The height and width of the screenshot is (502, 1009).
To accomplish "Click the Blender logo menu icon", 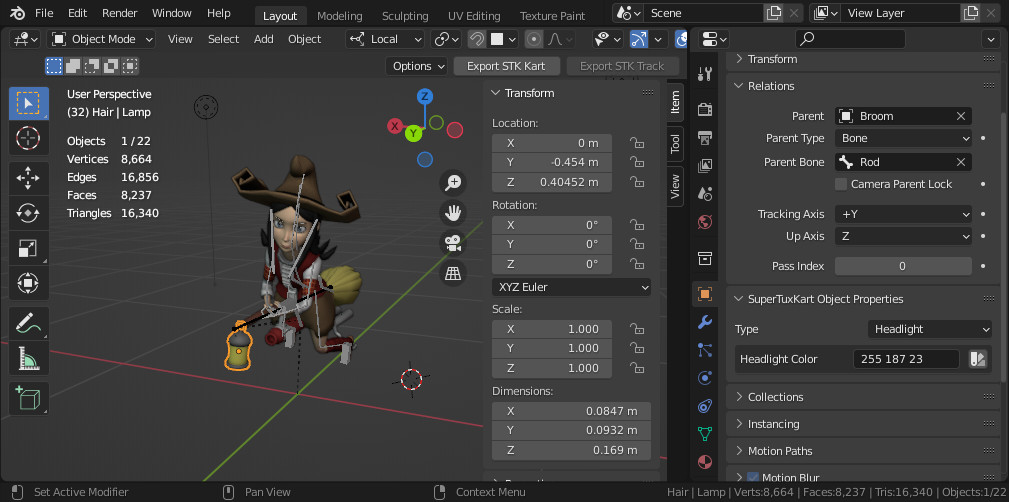I will coord(17,13).
